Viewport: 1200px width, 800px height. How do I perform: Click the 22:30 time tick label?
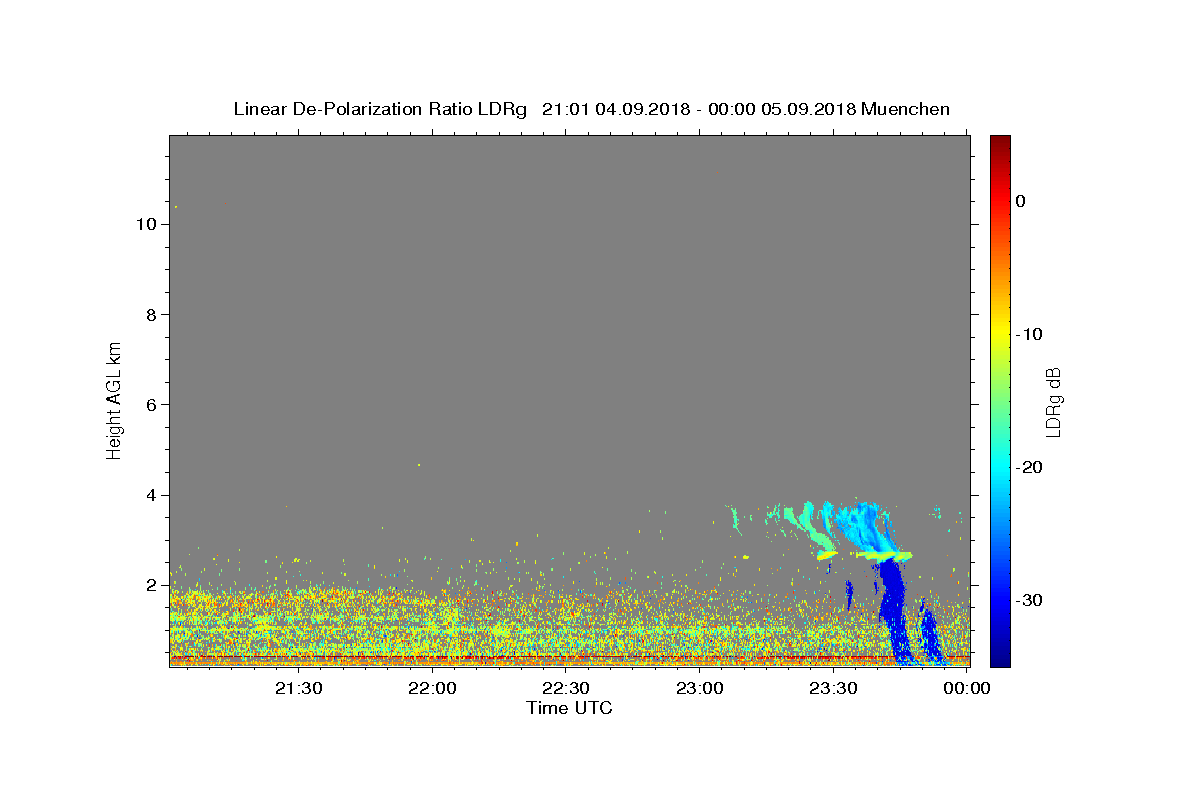566,688
